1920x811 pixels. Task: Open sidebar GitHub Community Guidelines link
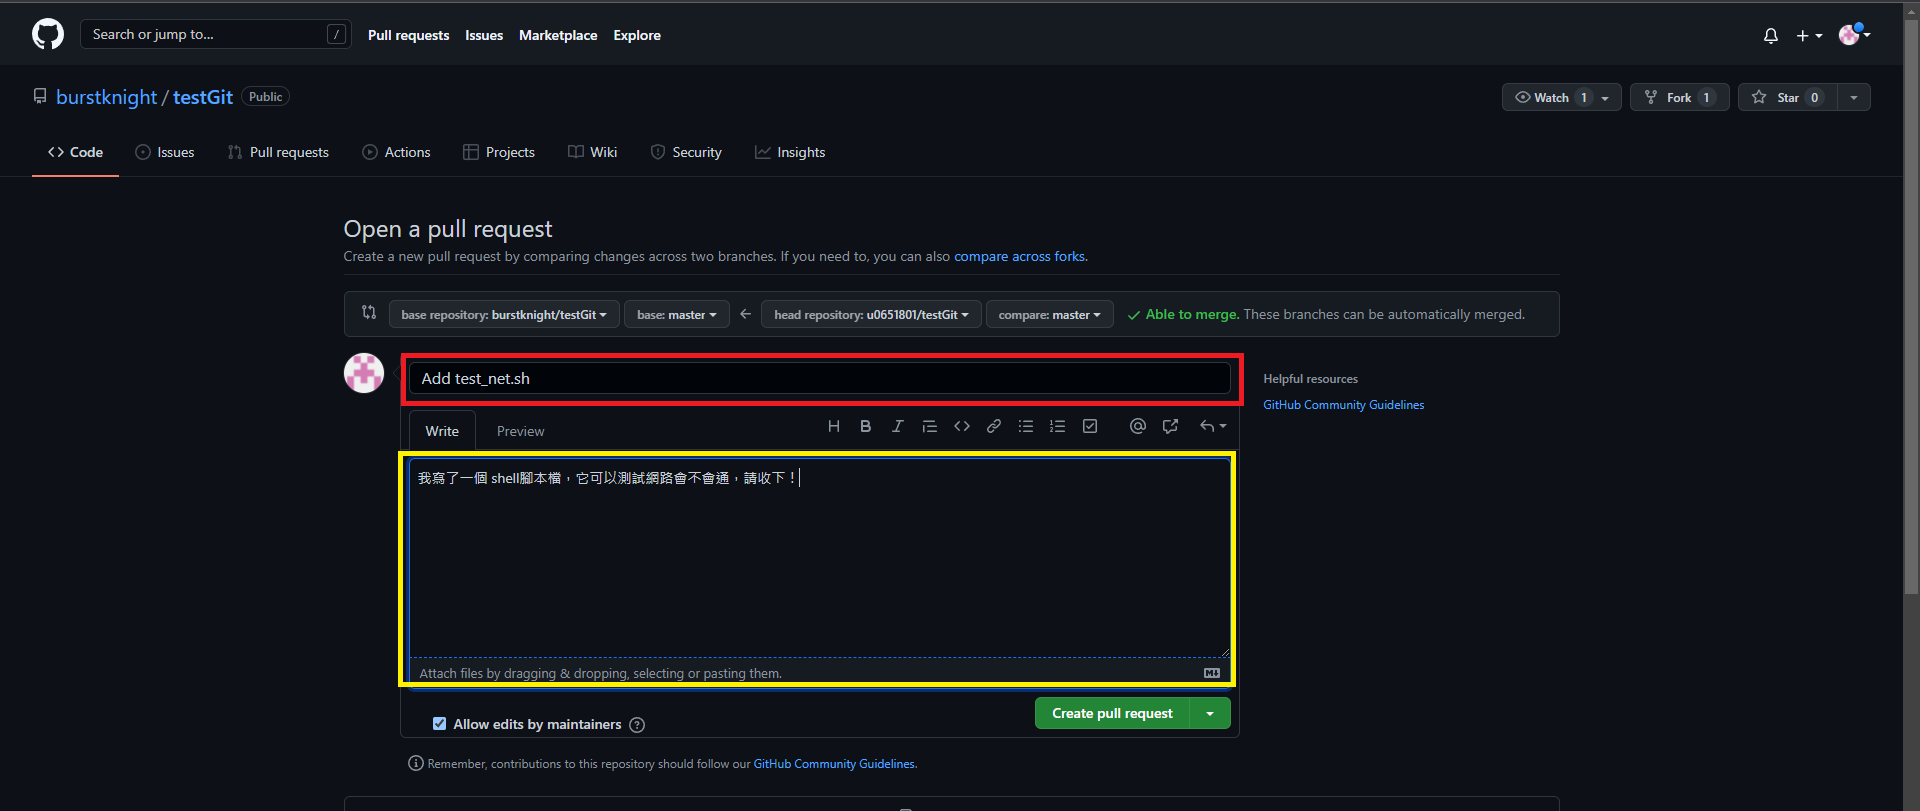coord(1343,405)
